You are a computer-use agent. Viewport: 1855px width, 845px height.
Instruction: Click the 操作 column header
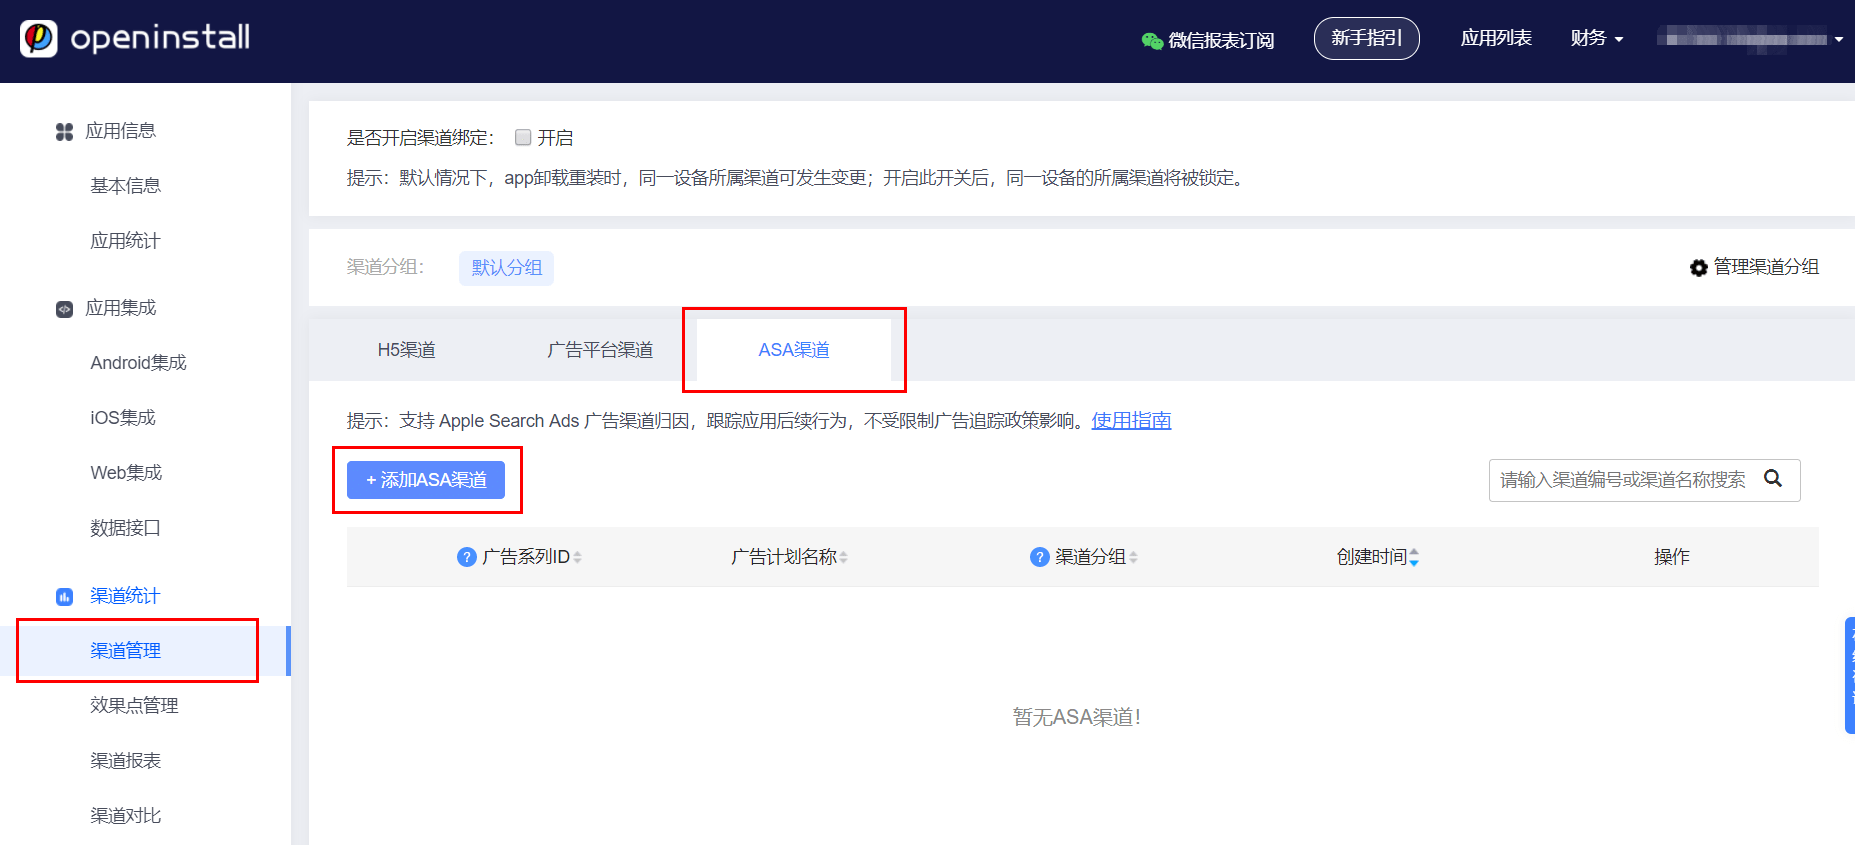click(x=1671, y=557)
